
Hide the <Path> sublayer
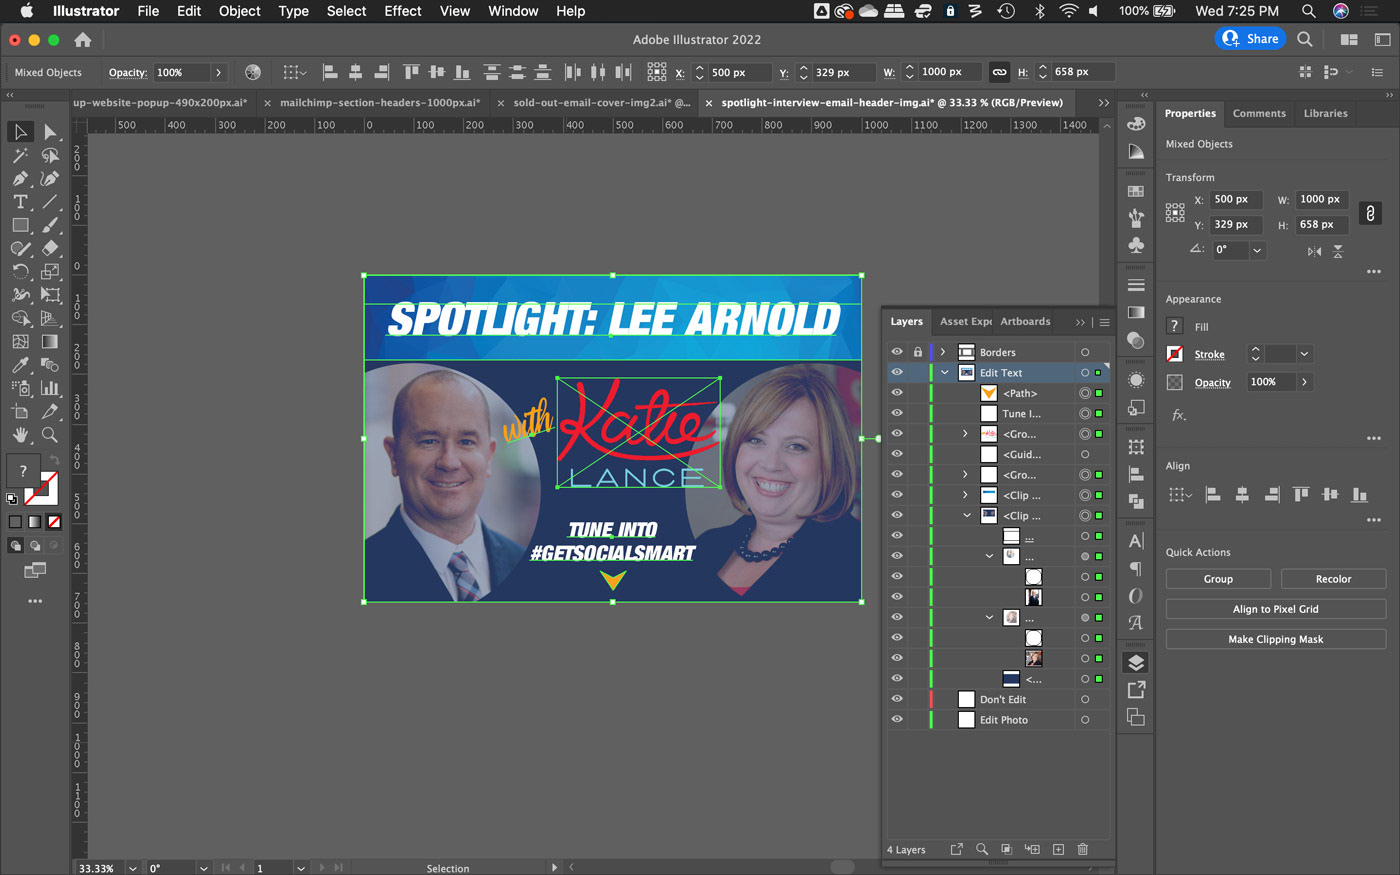click(x=897, y=393)
